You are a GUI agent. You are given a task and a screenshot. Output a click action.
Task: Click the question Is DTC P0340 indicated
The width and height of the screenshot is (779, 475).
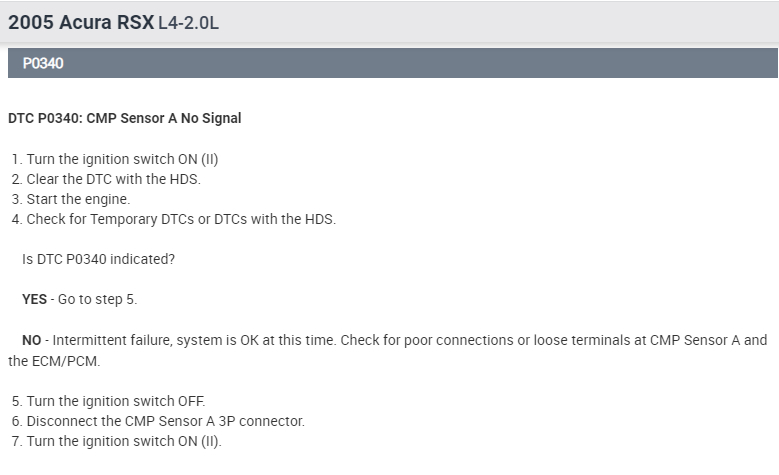pos(98,259)
